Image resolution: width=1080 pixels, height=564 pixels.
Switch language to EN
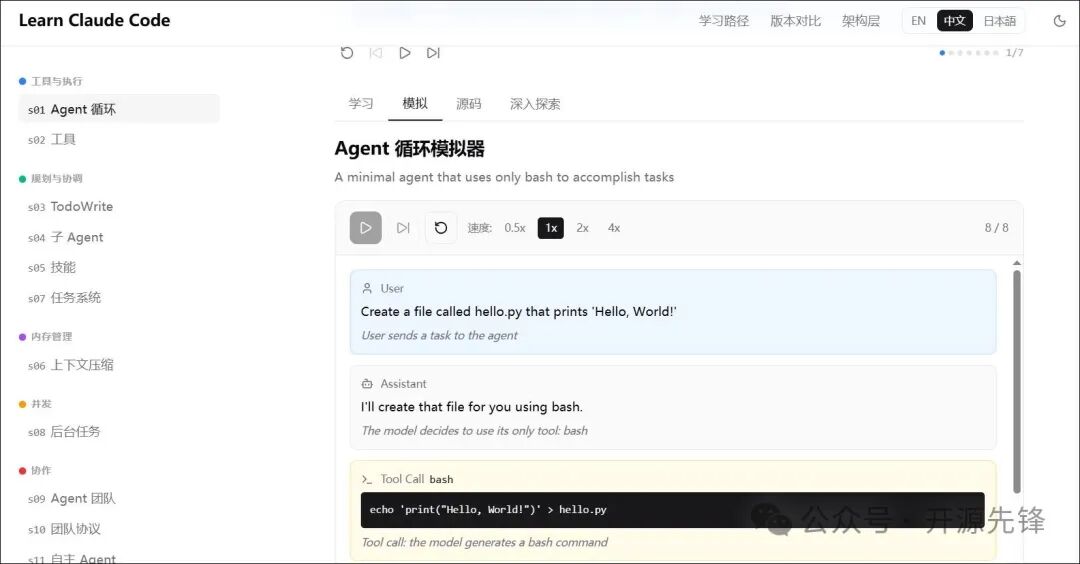[x=919, y=21]
